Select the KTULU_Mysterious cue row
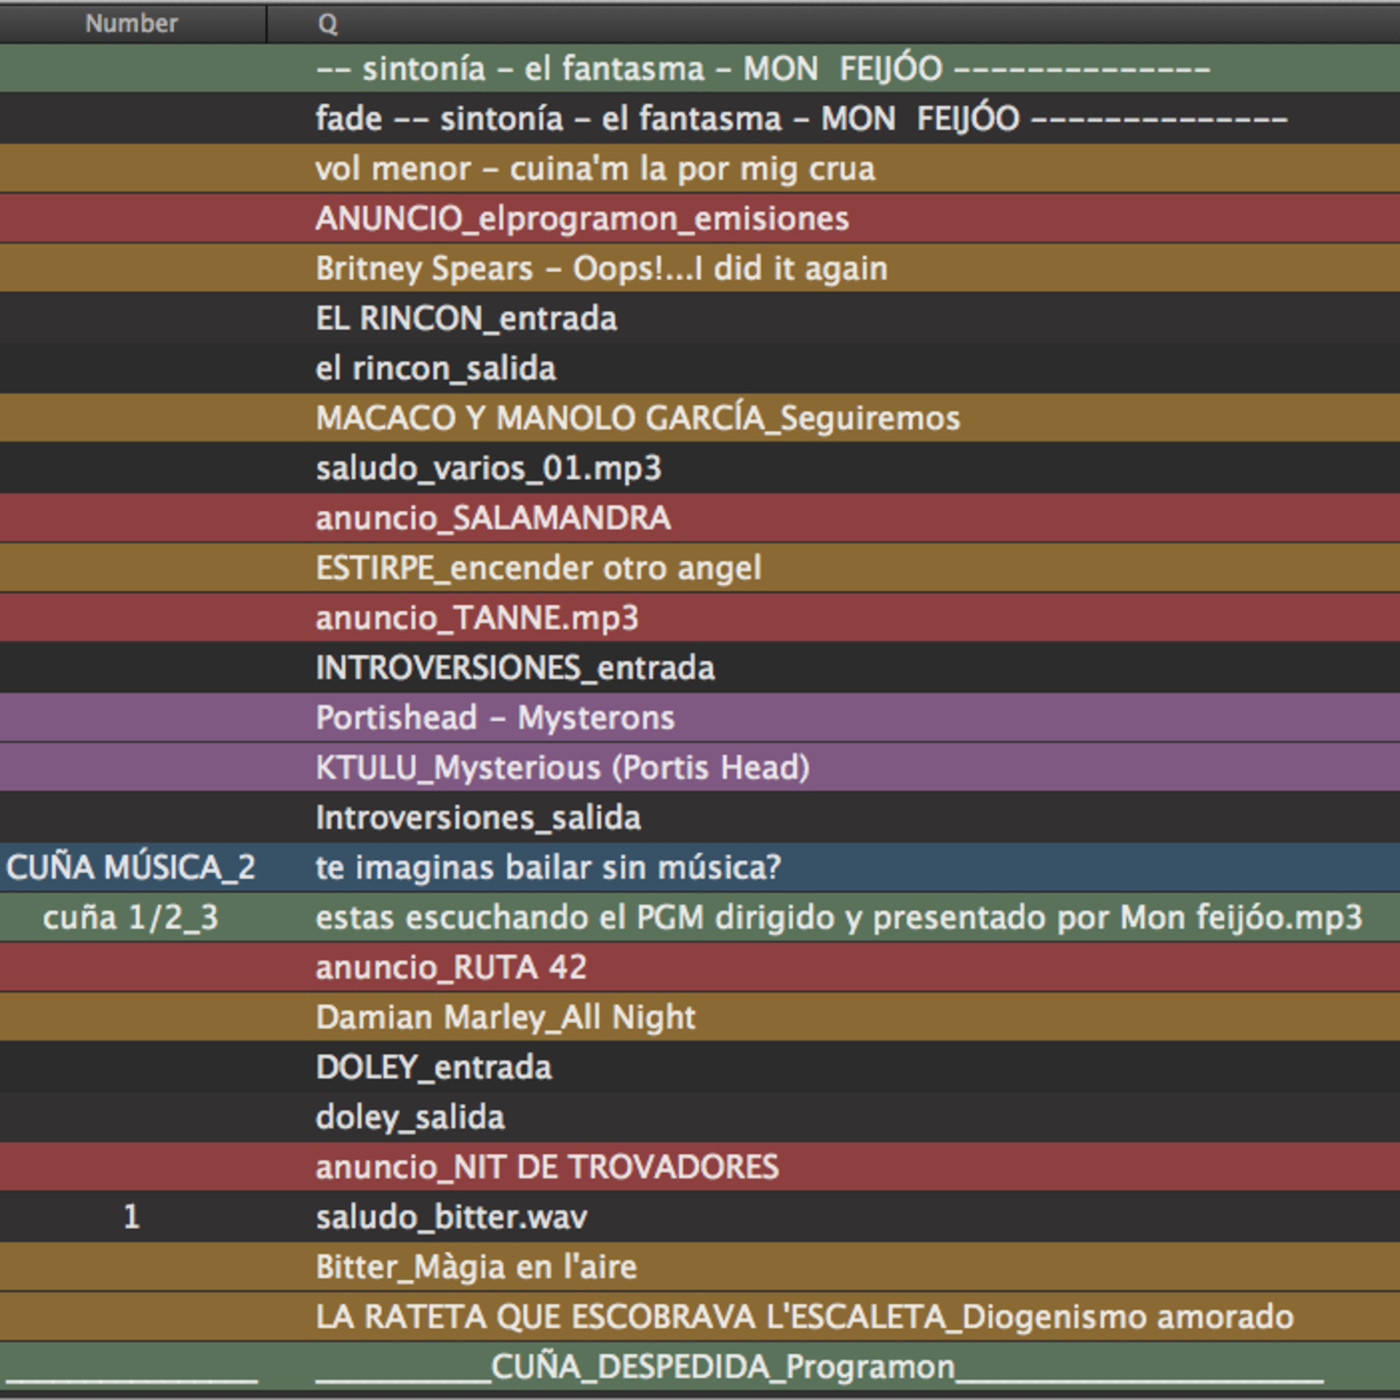This screenshot has height=1400, width=1400. [562, 768]
